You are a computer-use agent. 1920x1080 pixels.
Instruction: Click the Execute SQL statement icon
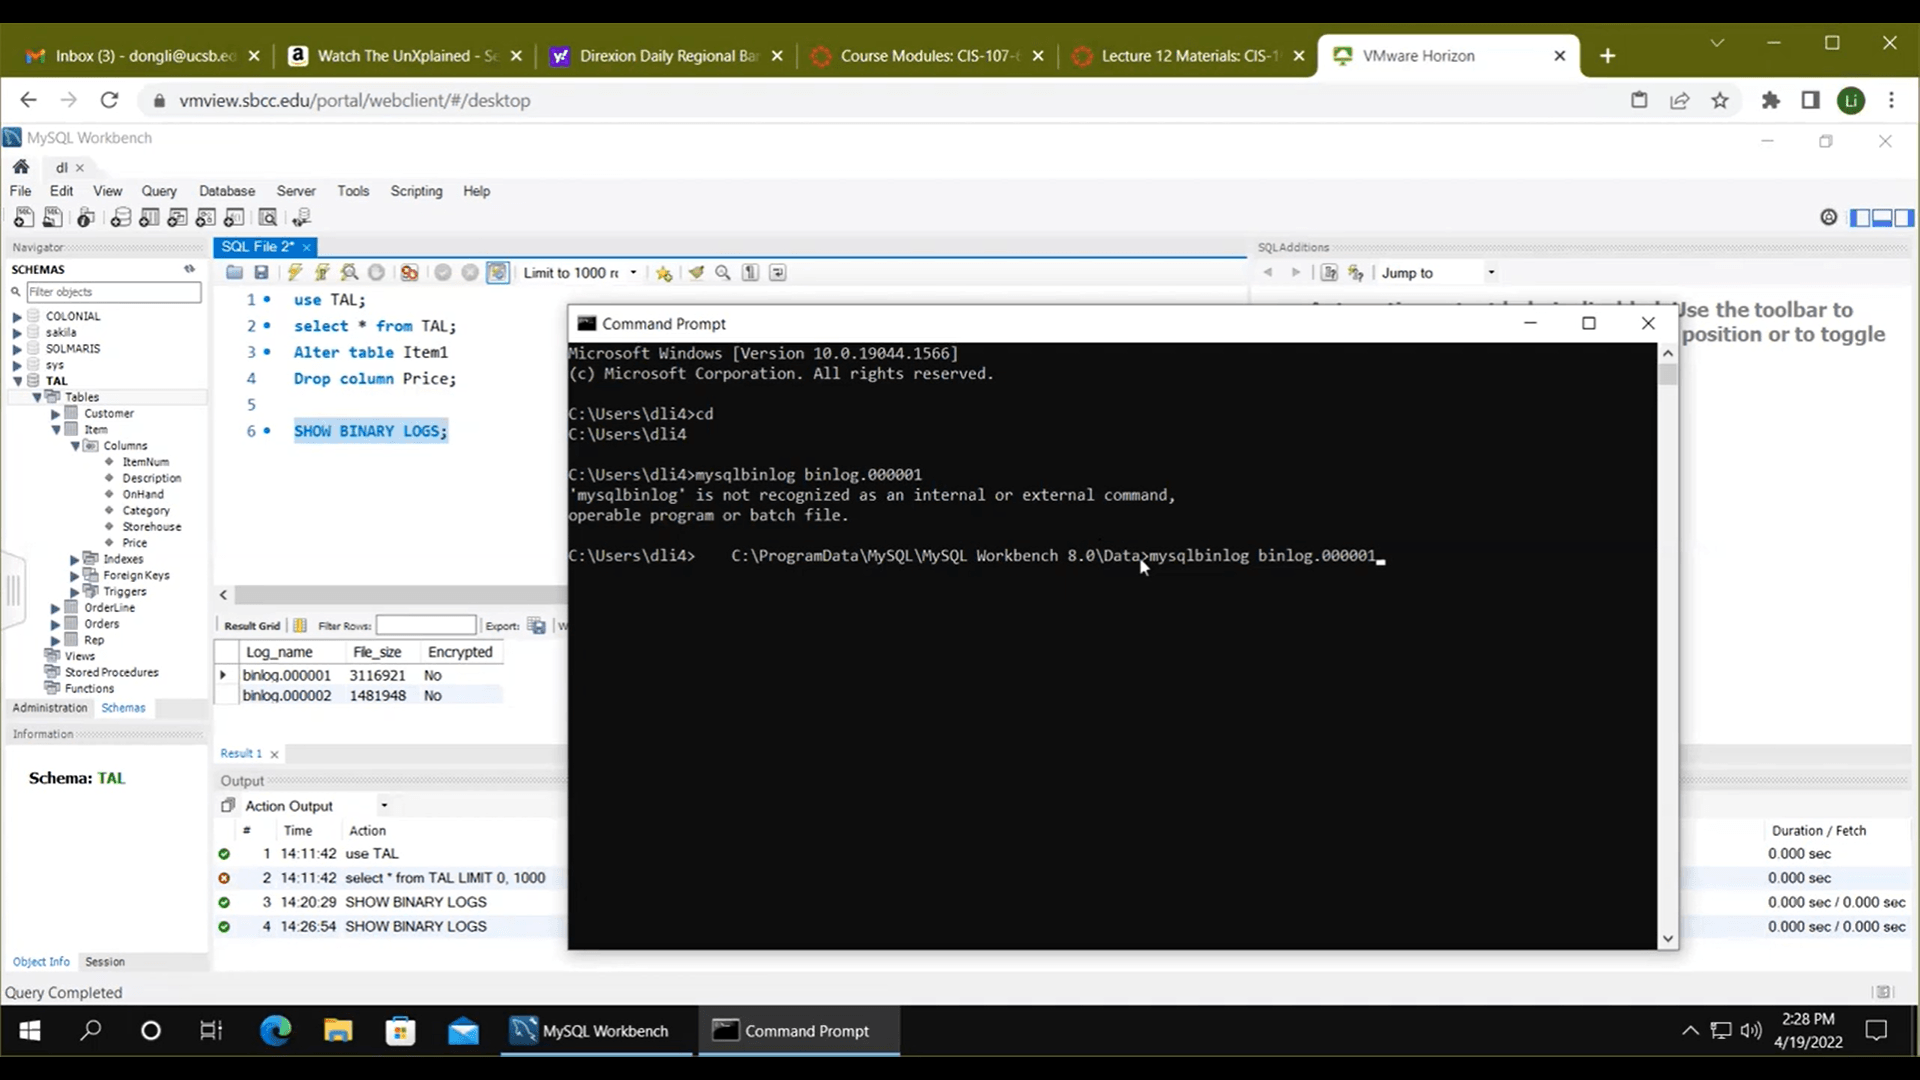[x=294, y=272]
